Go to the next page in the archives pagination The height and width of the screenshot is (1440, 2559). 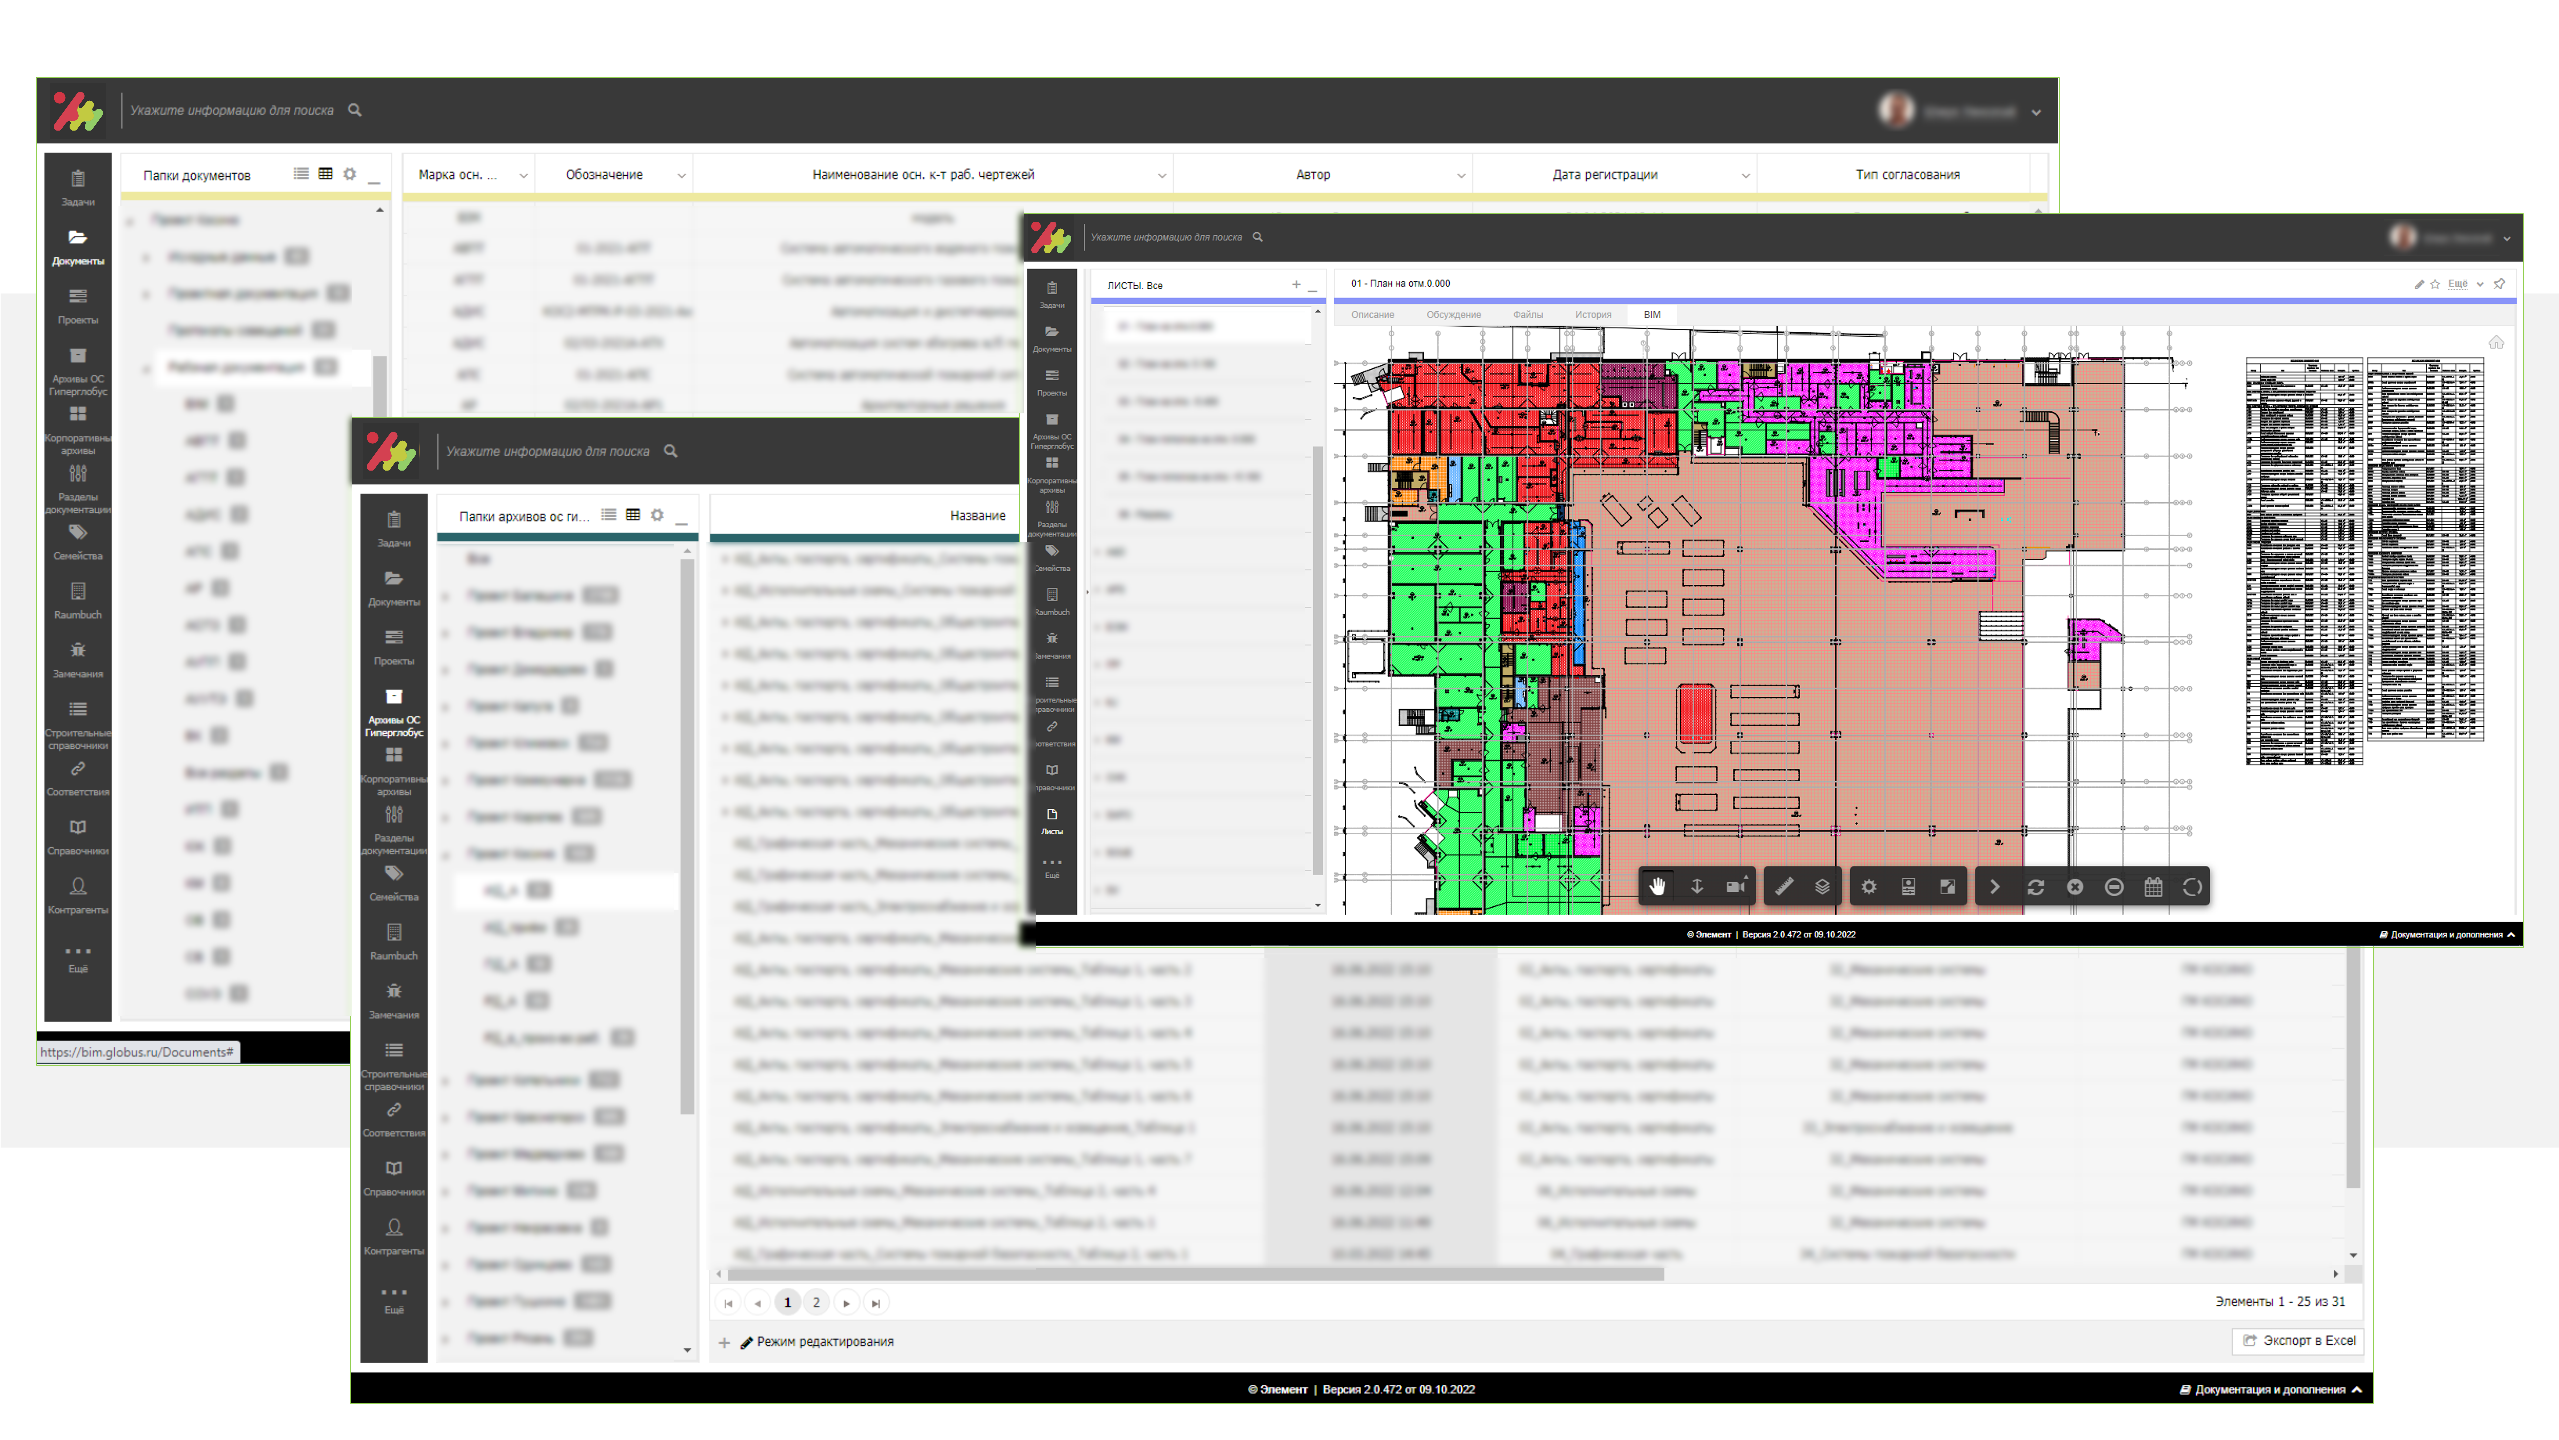(x=846, y=1302)
